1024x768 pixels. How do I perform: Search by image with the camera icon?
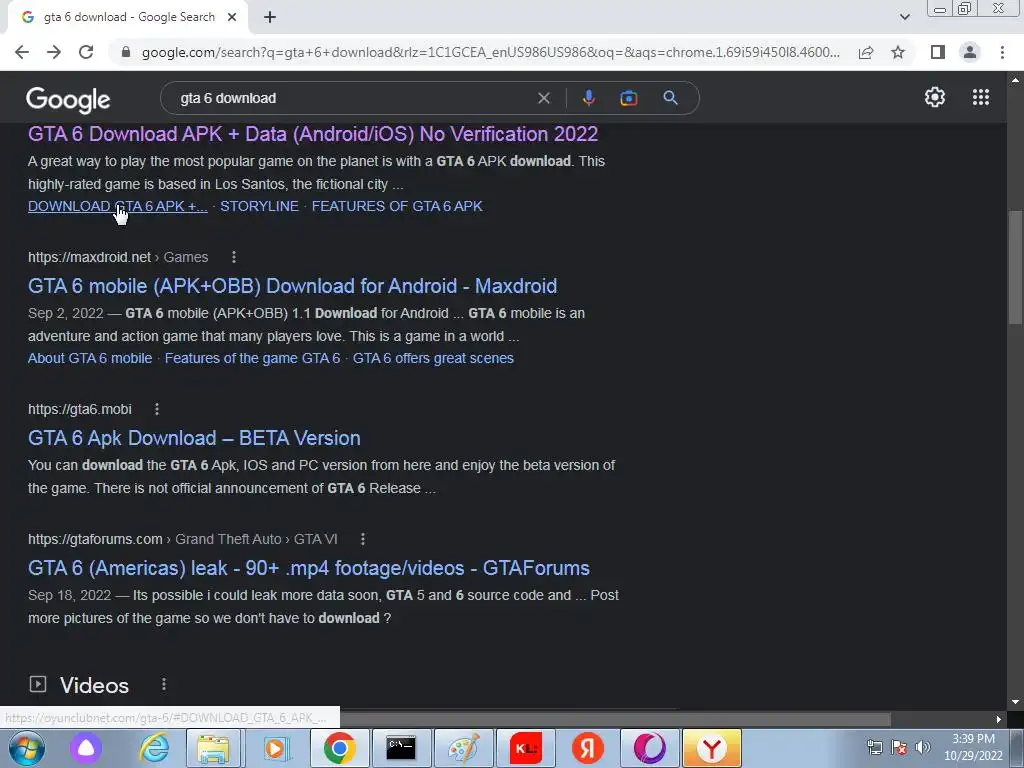(x=628, y=98)
